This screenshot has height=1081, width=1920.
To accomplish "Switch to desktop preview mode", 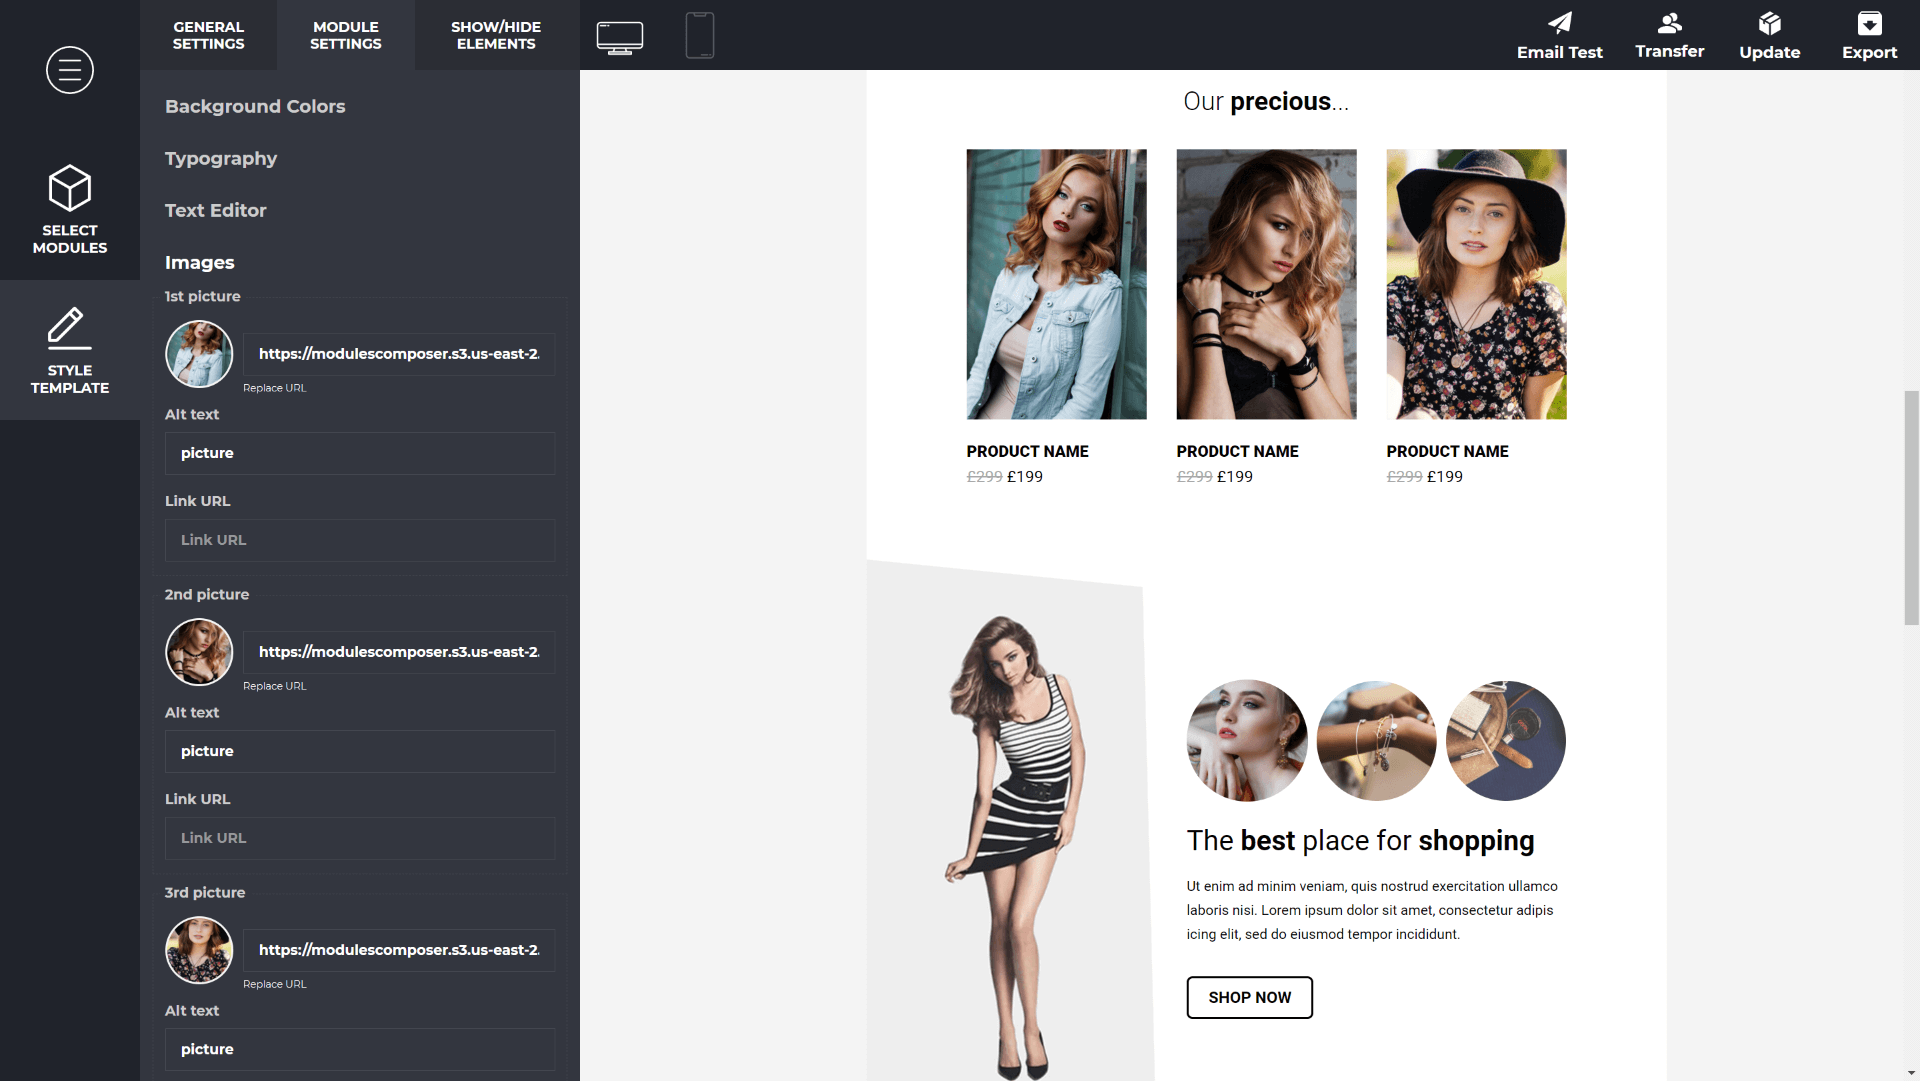I will click(620, 35).
